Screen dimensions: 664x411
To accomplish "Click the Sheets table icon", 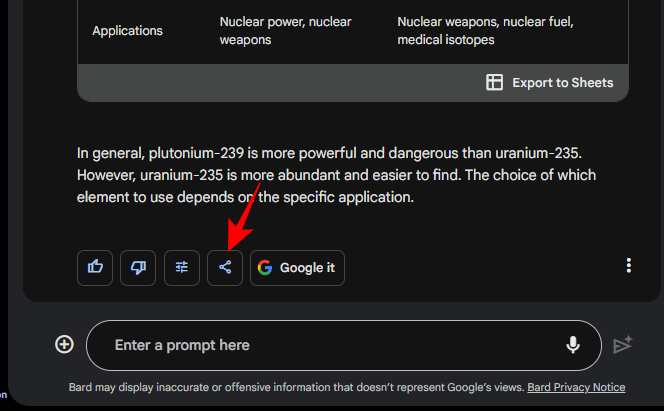I will [494, 82].
